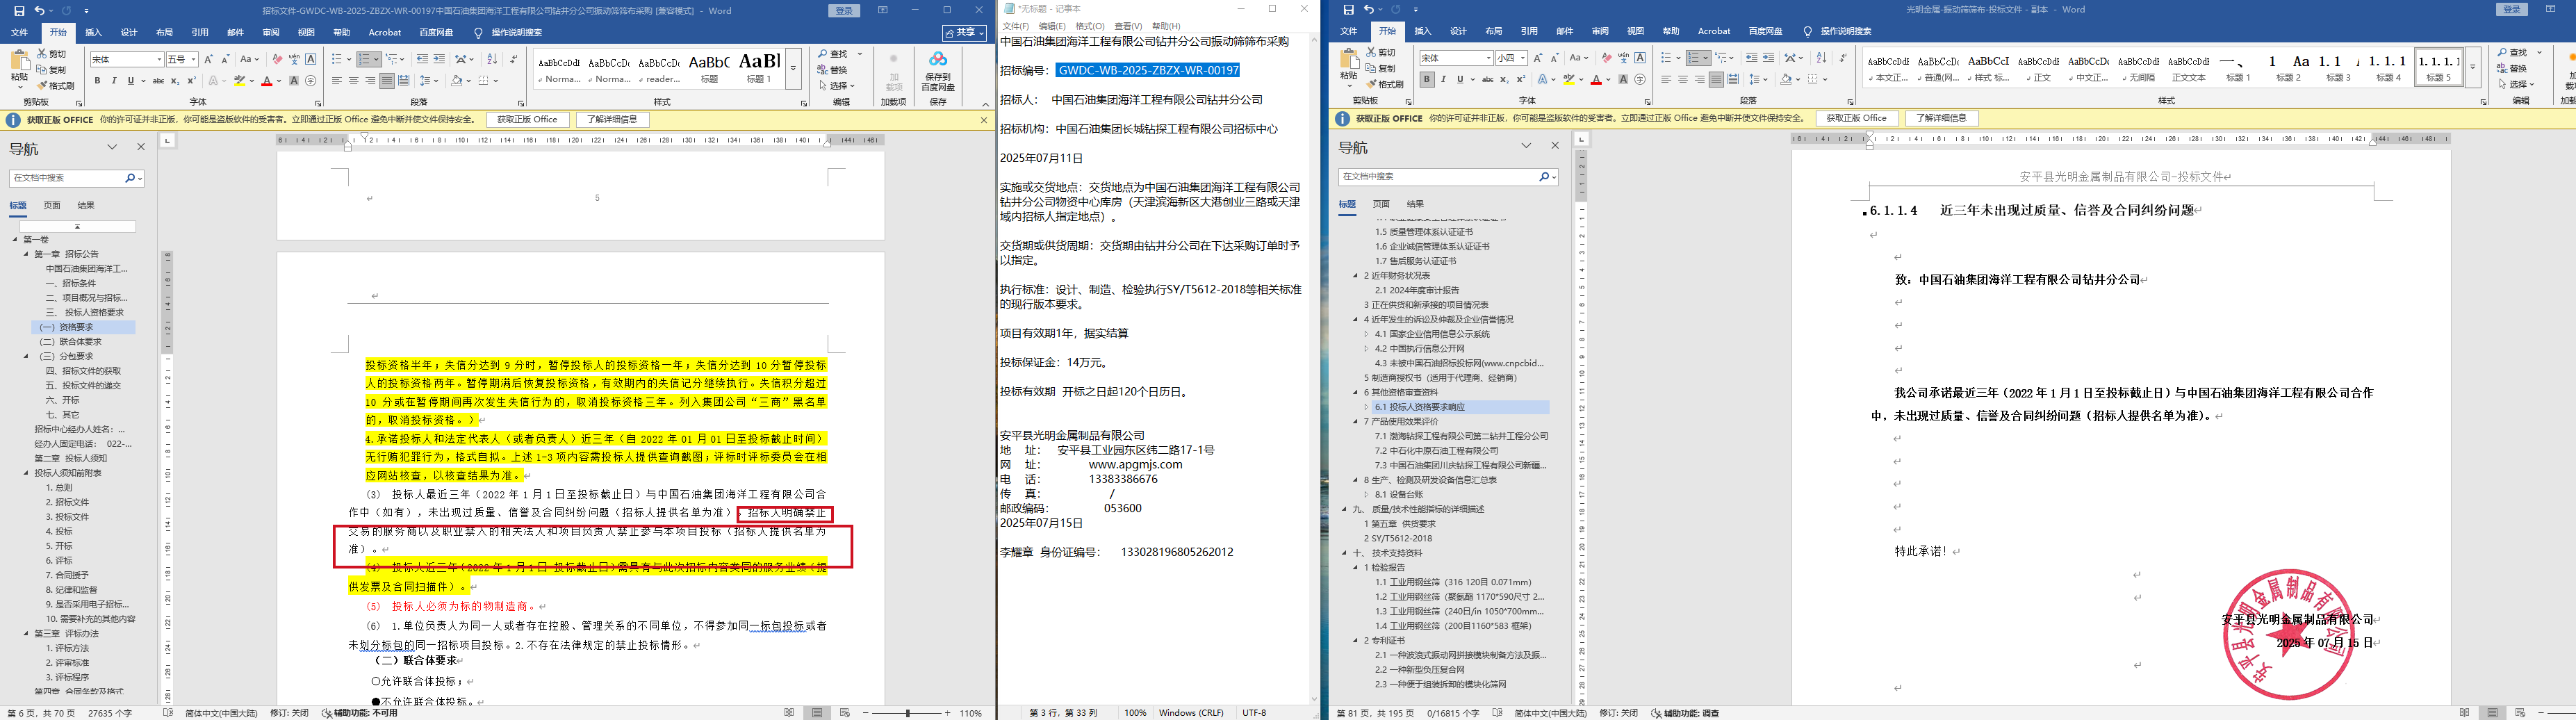Click 了解详细信息 button in right Word
2576x720 pixels.
click(1941, 118)
